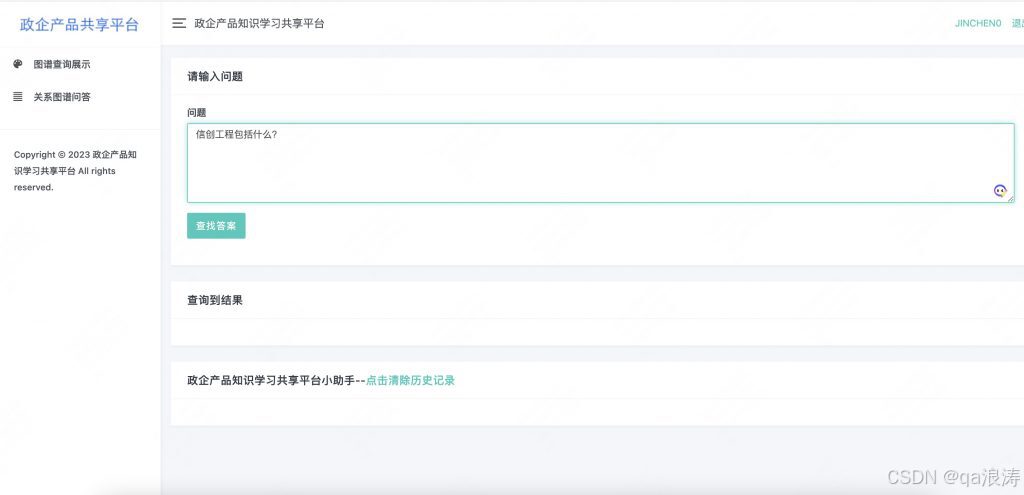Click the 请输入问题 panel heading
The image size is (1024, 495).
pyautogui.click(x=215, y=76)
